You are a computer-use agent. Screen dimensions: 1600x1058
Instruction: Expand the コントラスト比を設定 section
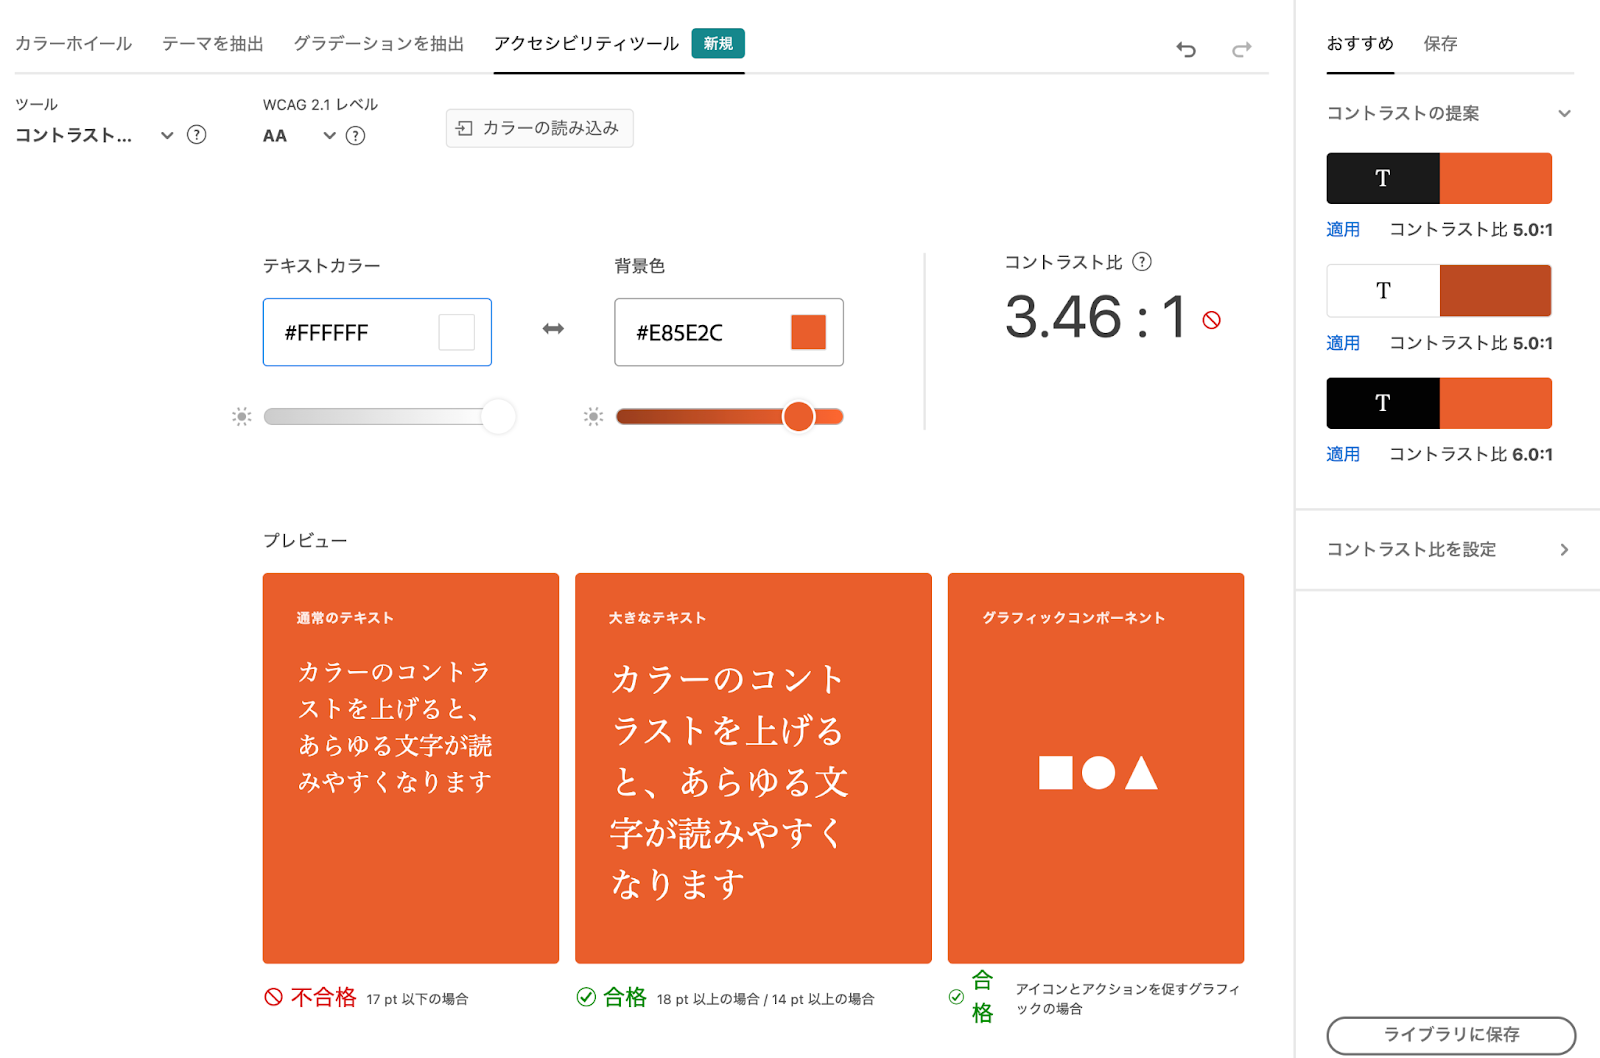[x=1564, y=549]
